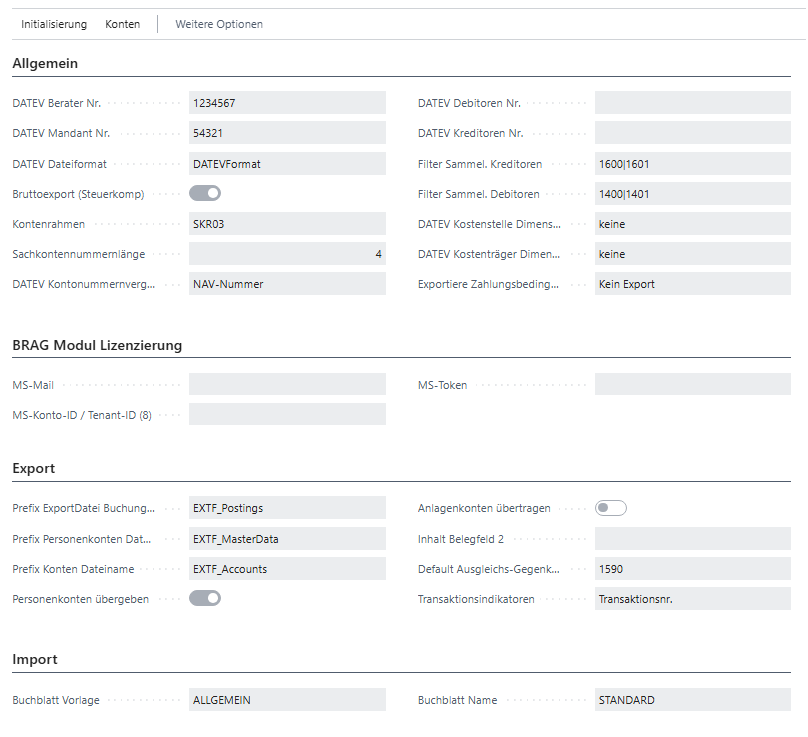Toggle Personenkonten übergeben switch
Image resolution: width=808 pixels, height=737 pixels.
(x=205, y=598)
